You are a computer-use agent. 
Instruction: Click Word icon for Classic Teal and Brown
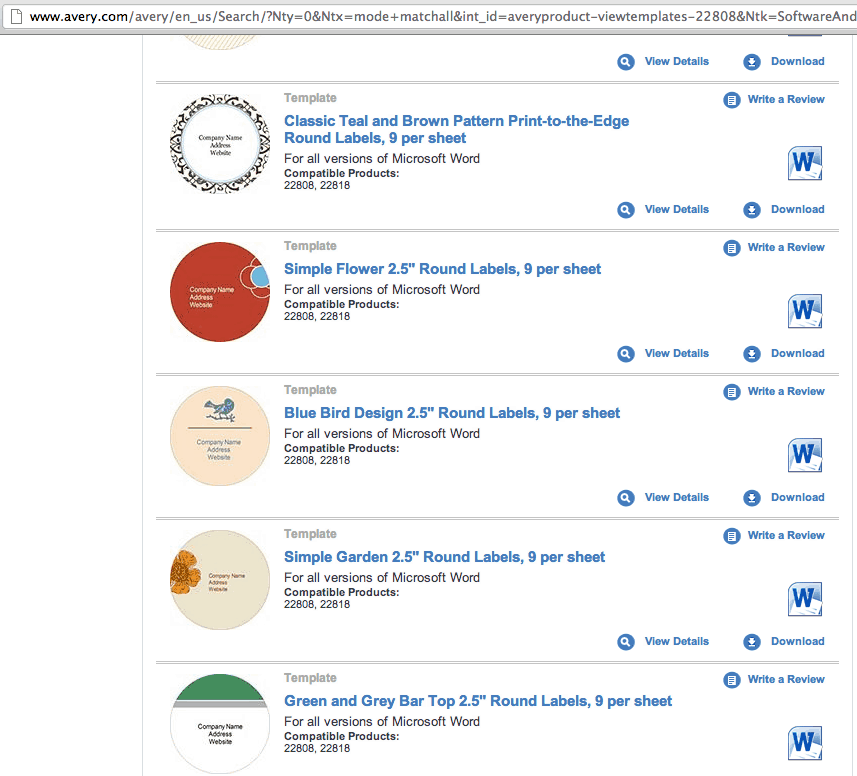[805, 163]
